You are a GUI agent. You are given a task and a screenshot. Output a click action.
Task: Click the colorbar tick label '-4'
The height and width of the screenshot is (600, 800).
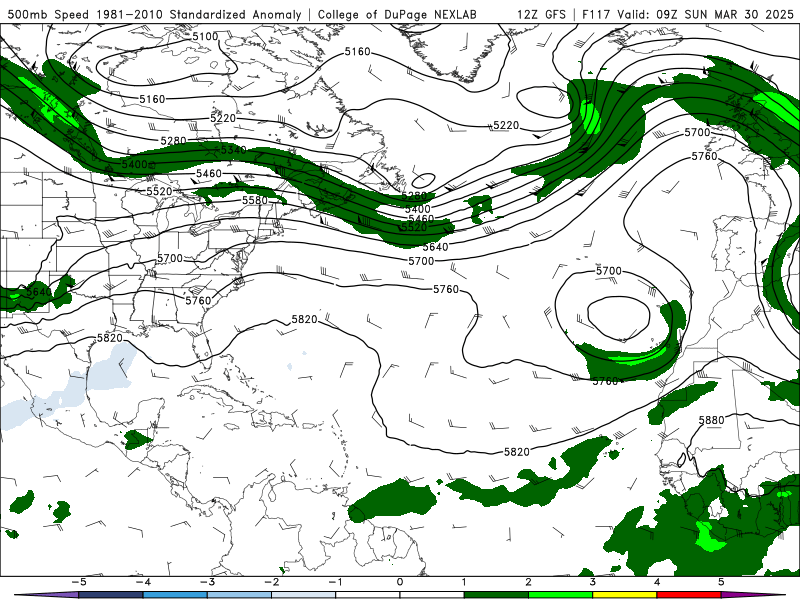click(x=142, y=582)
